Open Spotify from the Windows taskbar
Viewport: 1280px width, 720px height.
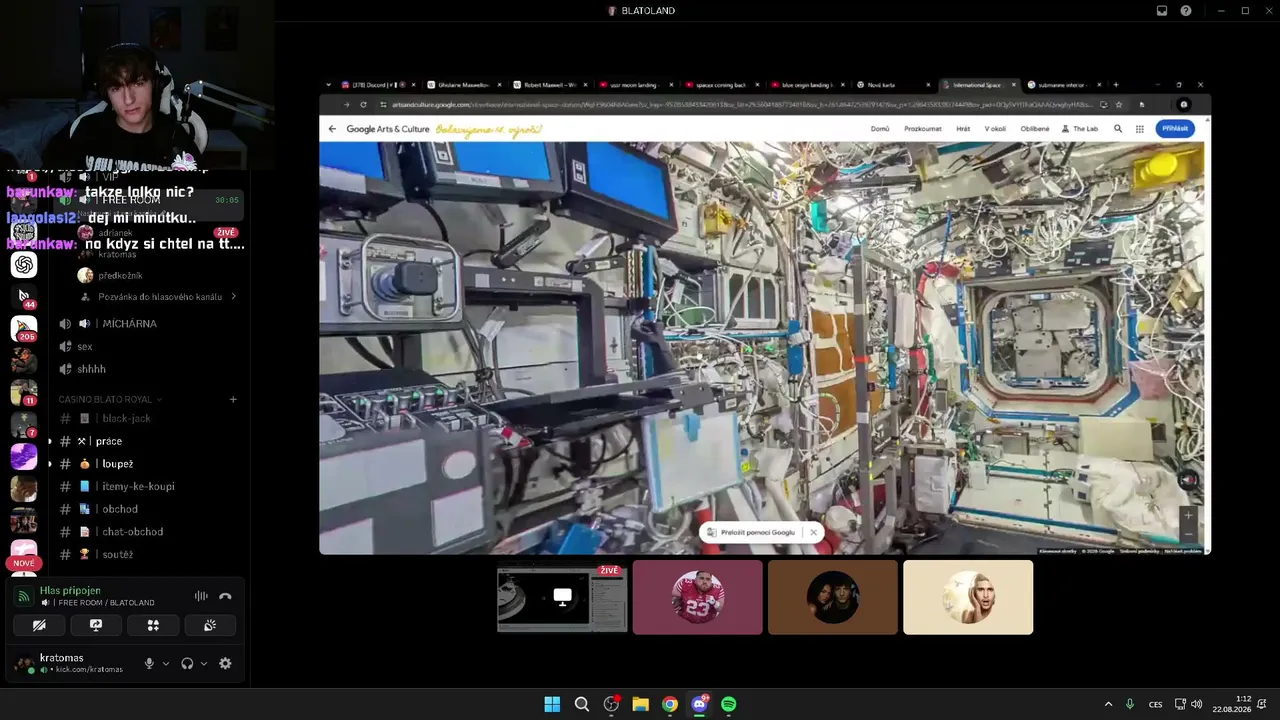coord(729,704)
